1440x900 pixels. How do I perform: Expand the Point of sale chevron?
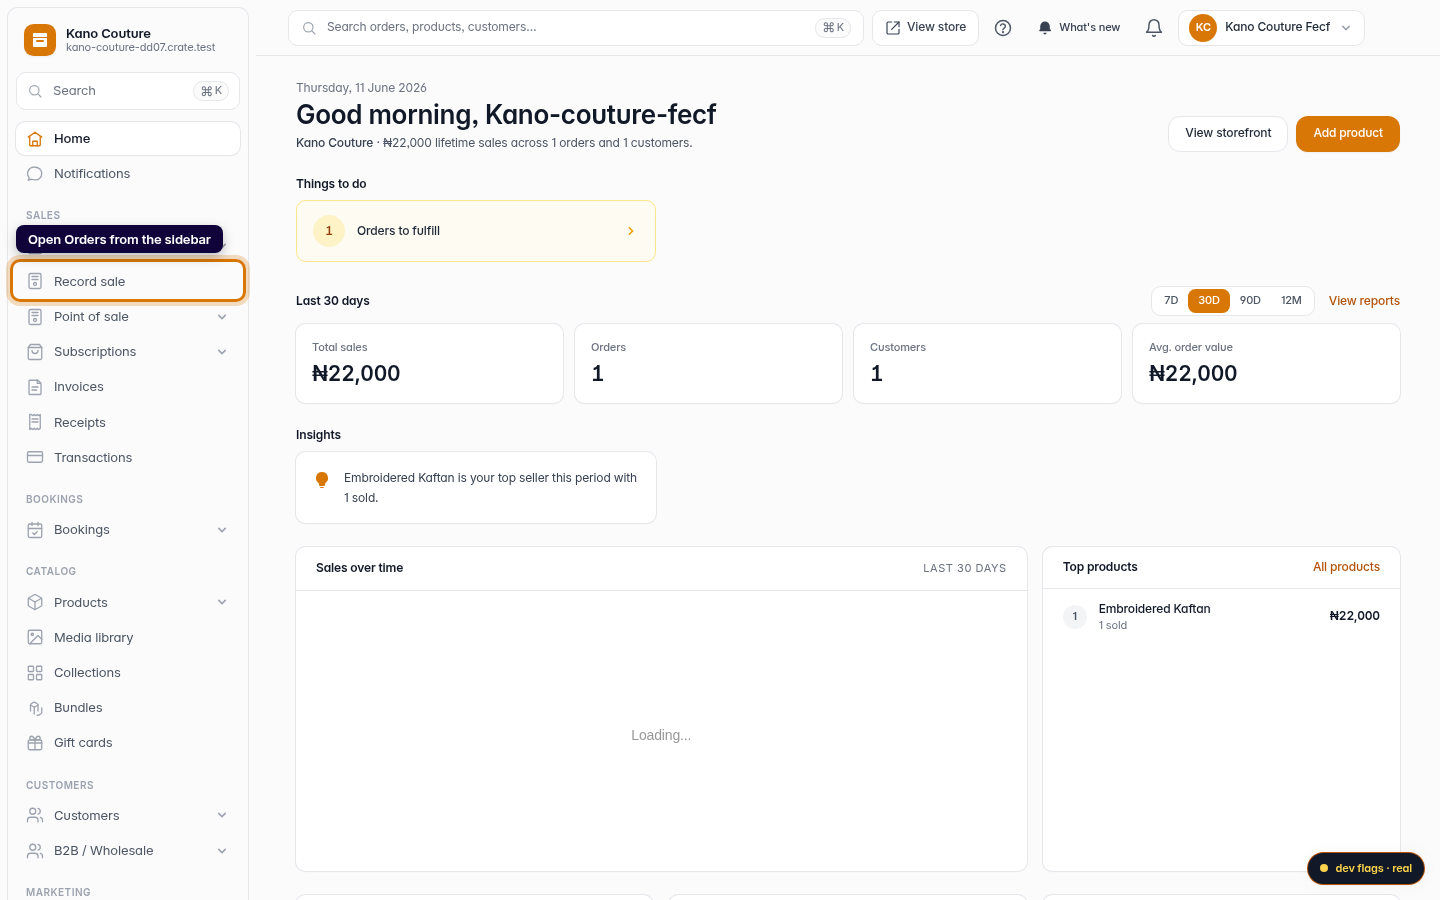click(222, 317)
